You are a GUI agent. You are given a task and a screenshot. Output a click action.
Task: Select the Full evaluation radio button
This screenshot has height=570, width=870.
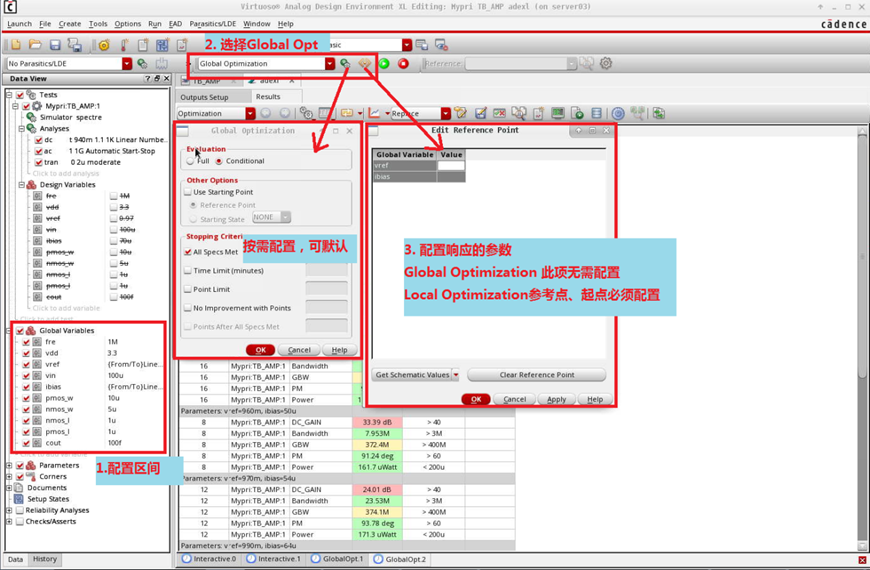(x=191, y=161)
